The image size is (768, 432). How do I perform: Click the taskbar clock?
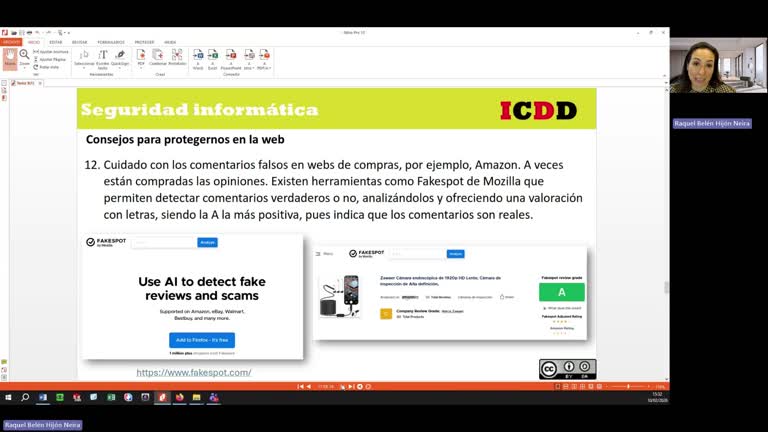[657, 397]
